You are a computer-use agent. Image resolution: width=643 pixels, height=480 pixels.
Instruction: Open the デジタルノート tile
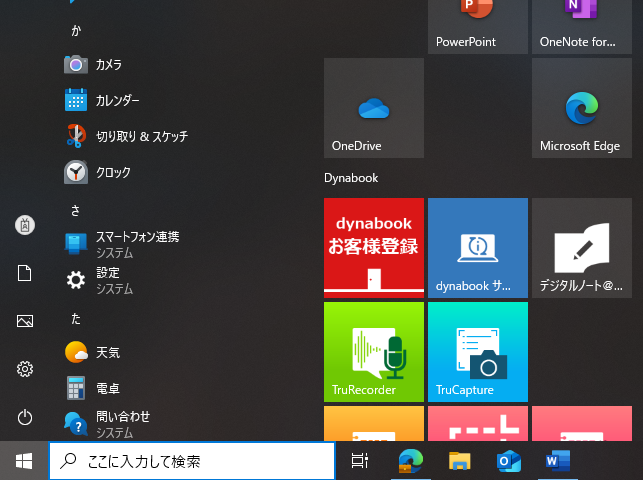581,247
